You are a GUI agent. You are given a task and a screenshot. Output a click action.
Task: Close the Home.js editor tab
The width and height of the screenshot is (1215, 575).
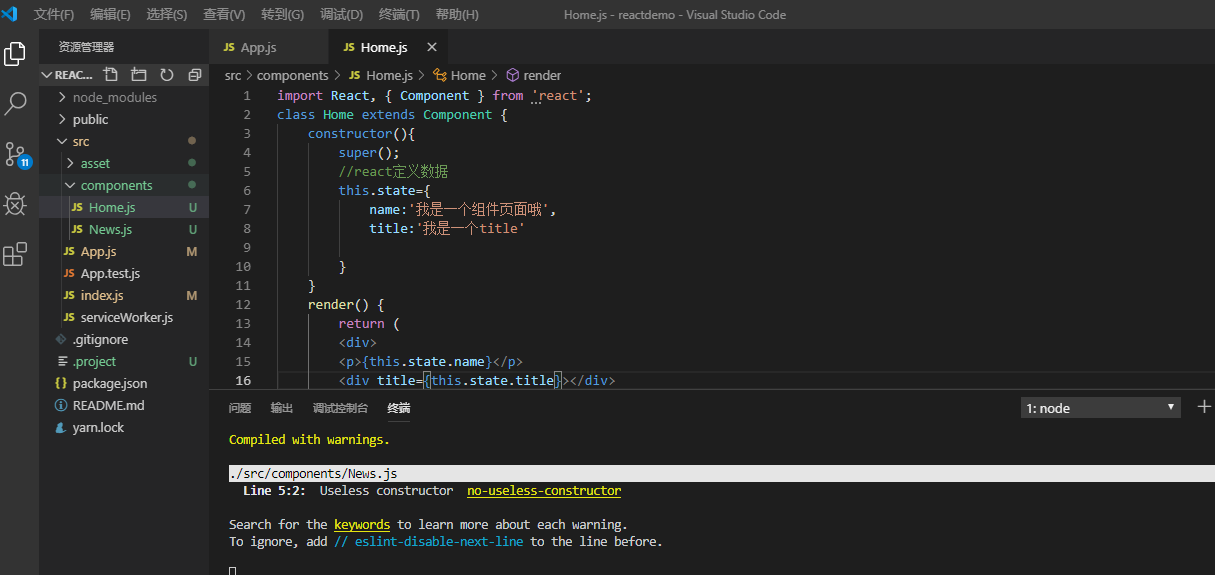432,47
